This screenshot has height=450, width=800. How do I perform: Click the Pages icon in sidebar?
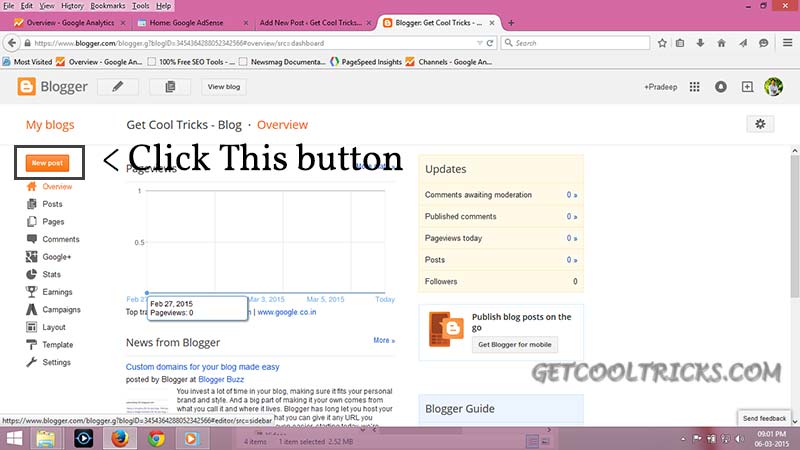coord(32,221)
